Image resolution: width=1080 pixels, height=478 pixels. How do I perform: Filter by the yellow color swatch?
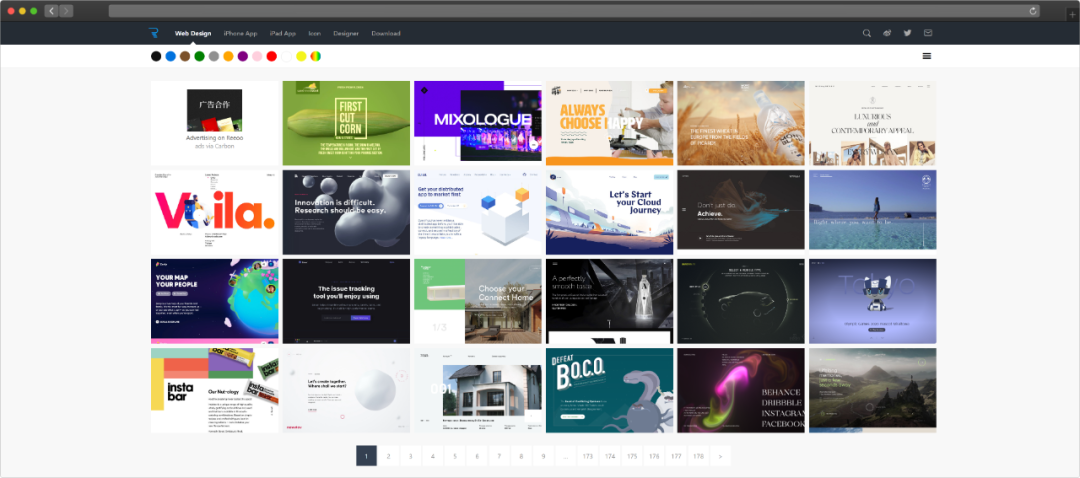[x=301, y=56]
